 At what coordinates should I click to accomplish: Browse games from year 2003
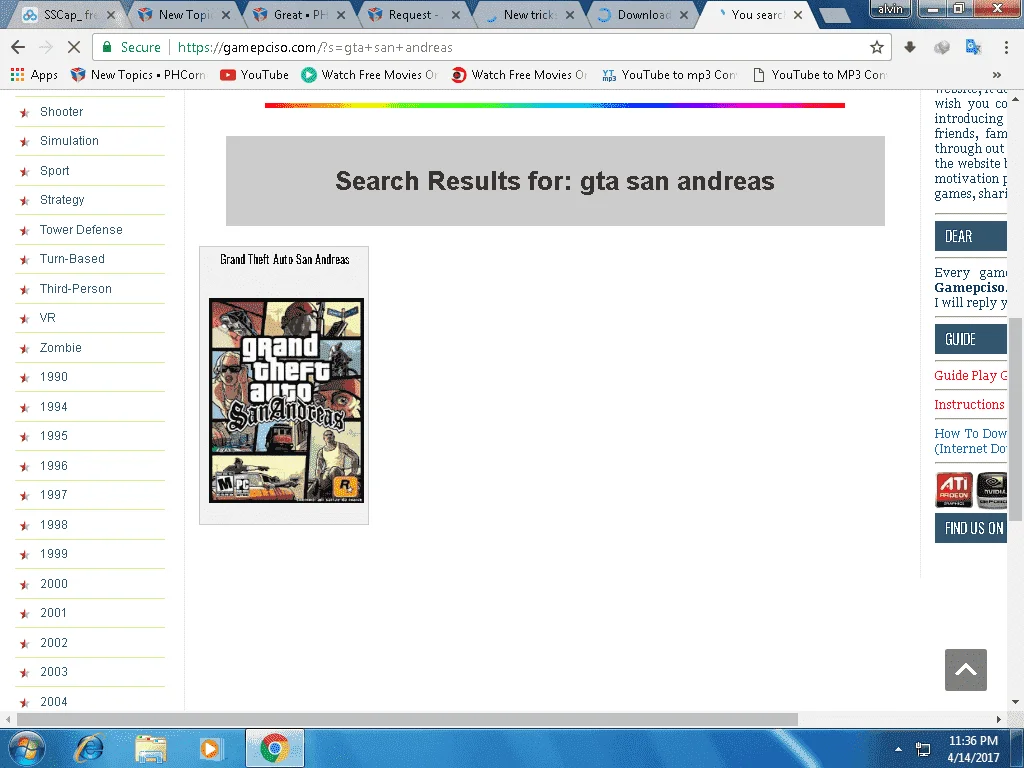54,672
